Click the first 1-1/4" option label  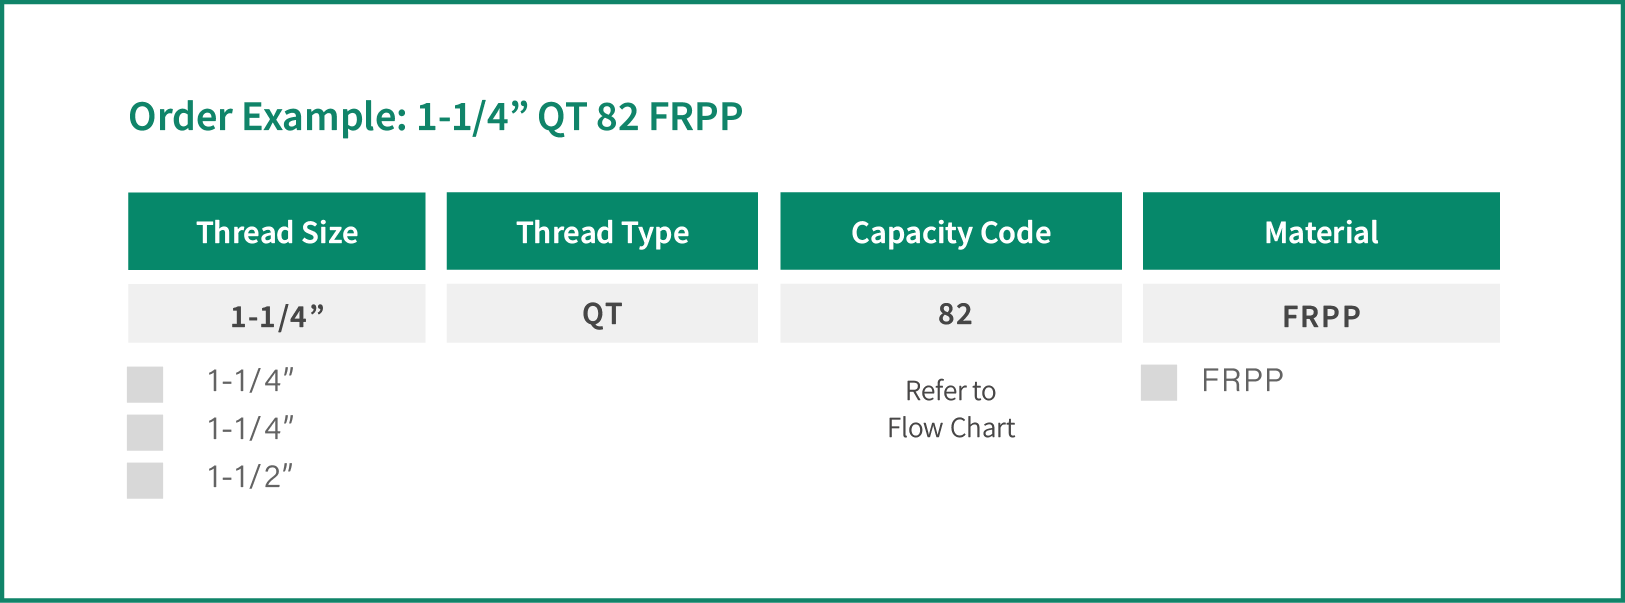250,381
